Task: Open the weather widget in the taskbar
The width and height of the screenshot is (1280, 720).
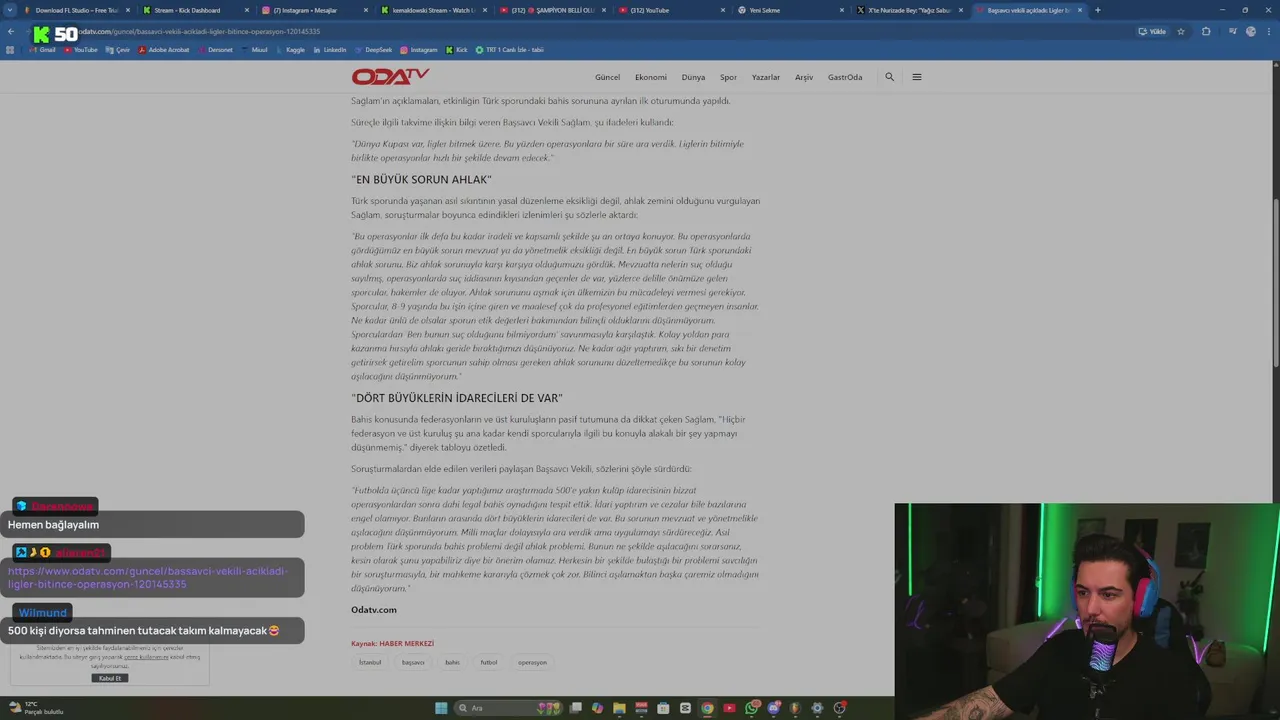Action: (x=35, y=708)
